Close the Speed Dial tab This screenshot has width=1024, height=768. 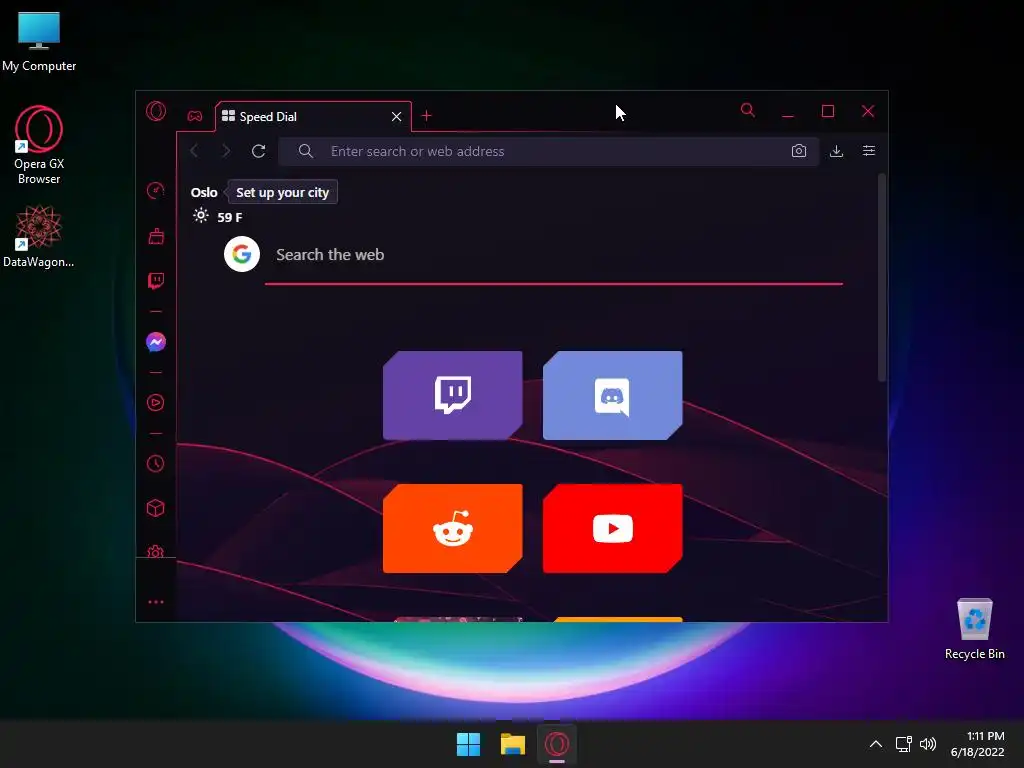coord(396,116)
